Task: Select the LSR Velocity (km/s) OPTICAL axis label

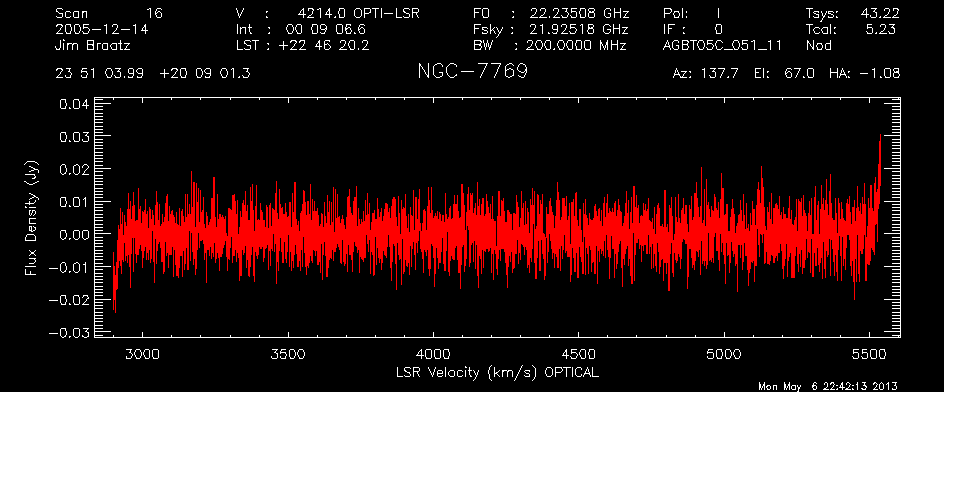Action: tap(498, 372)
